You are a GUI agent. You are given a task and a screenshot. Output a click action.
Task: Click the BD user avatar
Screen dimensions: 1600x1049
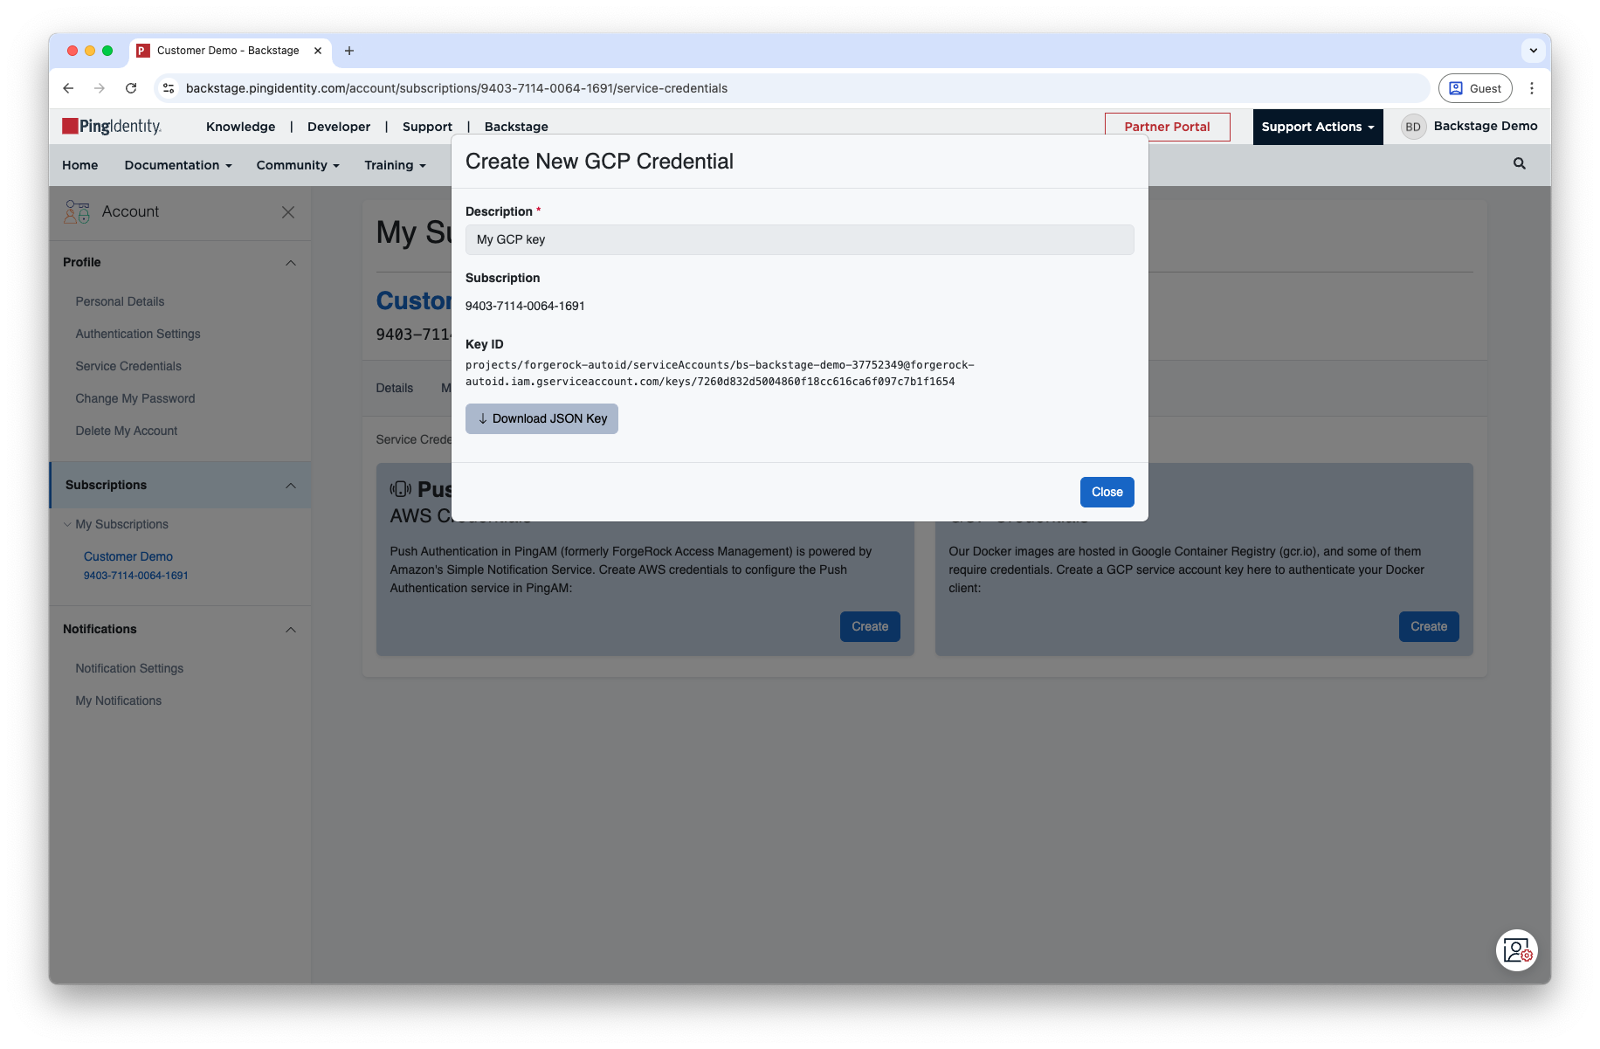[1412, 127]
